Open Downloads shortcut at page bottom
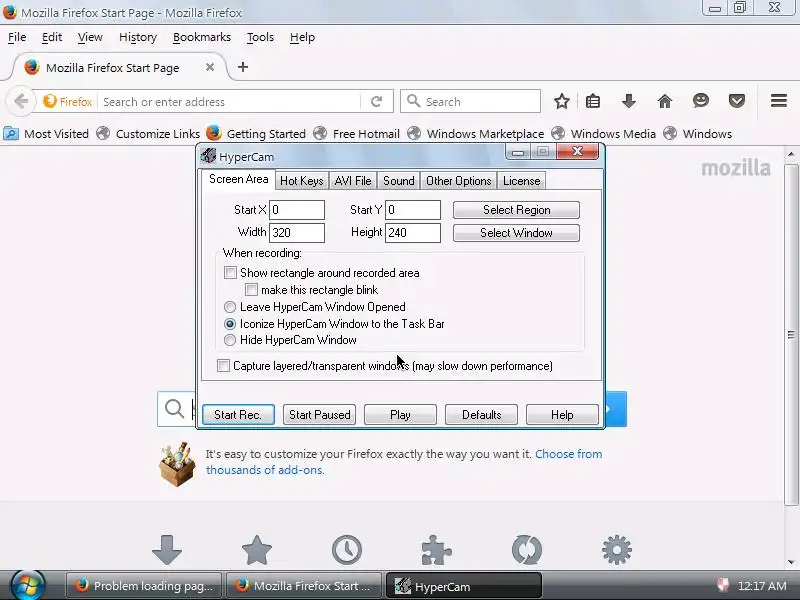 [167, 550]
